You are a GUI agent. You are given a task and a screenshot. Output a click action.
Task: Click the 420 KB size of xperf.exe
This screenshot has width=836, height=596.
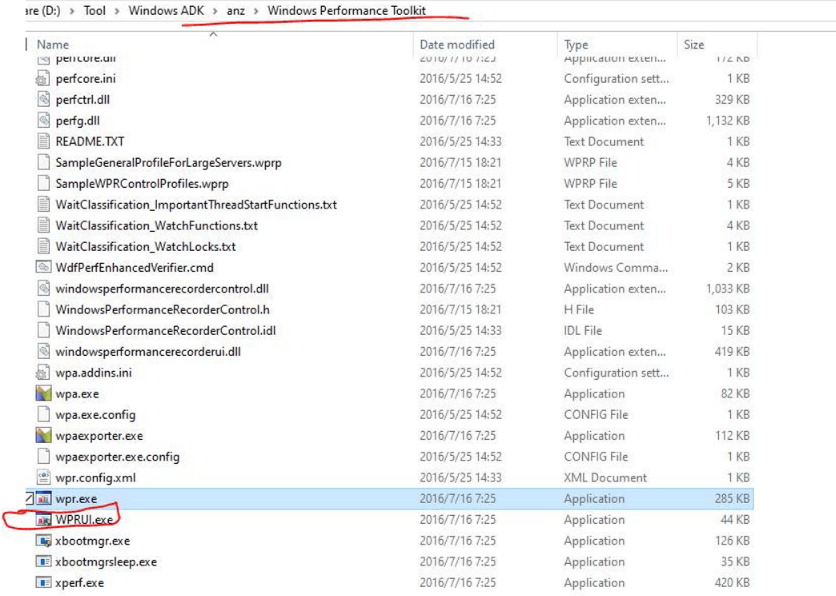pos(732,583)
